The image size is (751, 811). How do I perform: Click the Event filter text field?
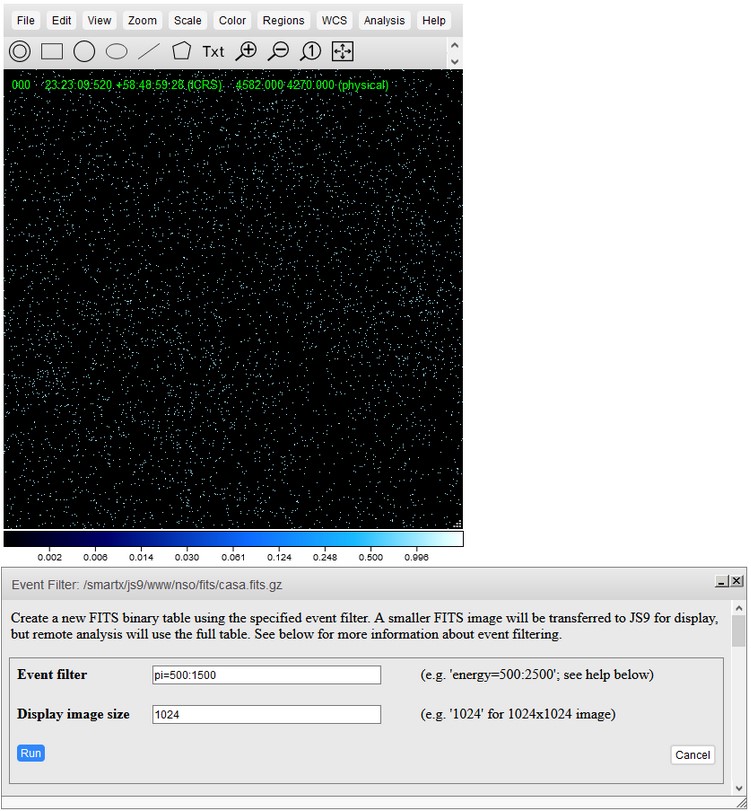point(266,675)
